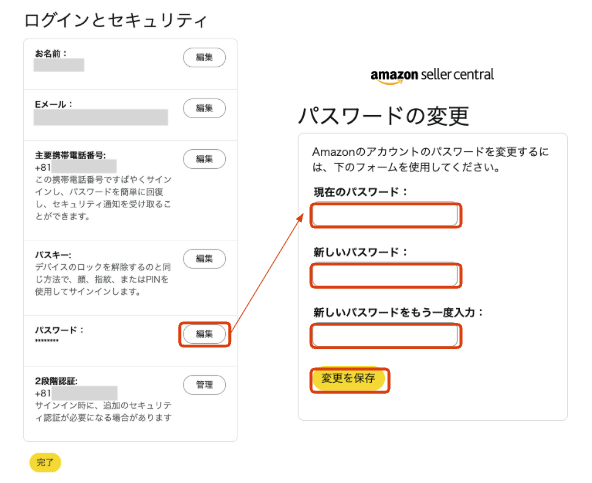This screenshot has width=592, height=483.
Task: Click 編集 button next to Eメール
Action: pos(204,108)
